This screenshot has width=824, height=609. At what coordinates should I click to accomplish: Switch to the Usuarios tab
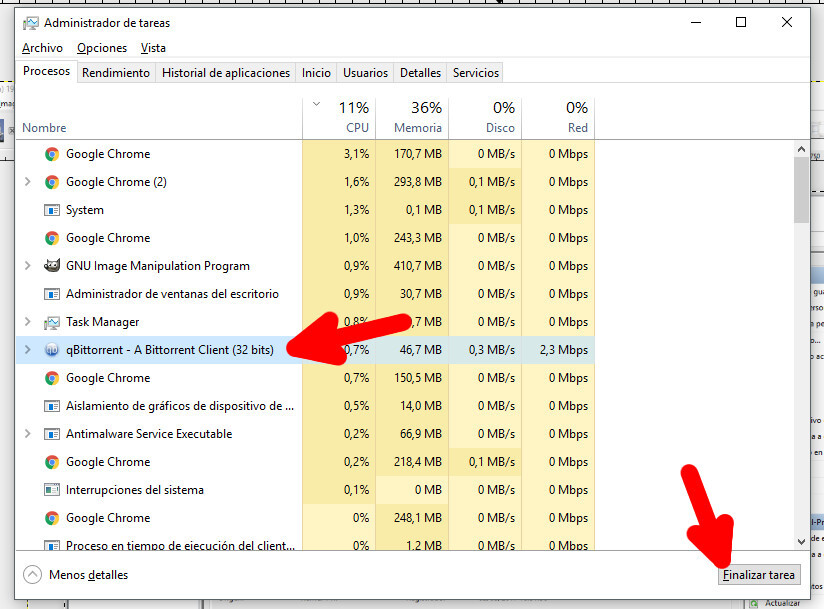365,73
